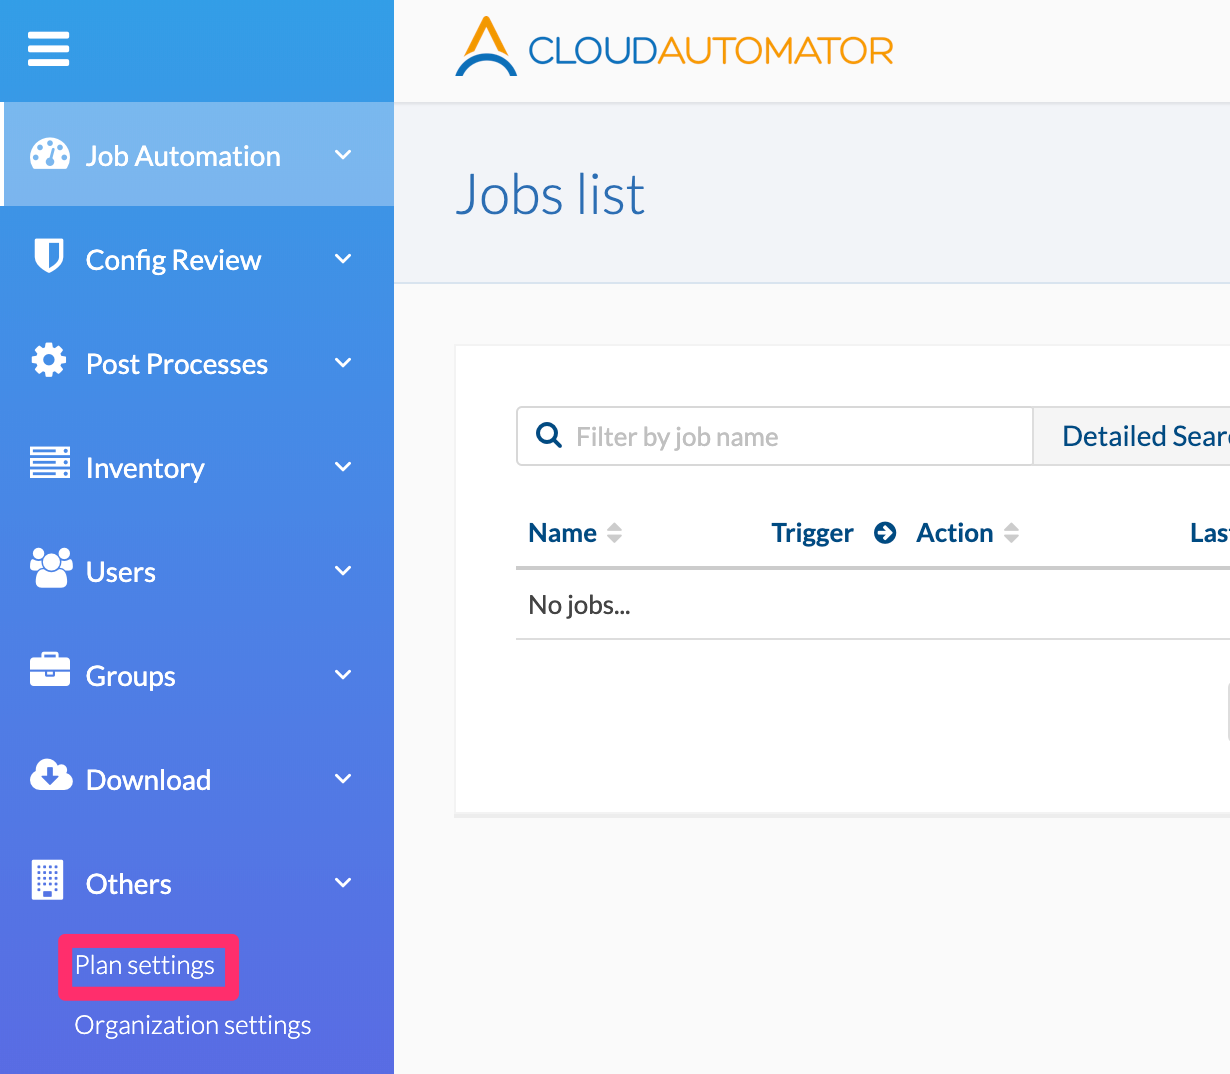Click the Others building icon
This screenshot has height=1074, width=1230.
pyautogui.click(x=47, y=880)
